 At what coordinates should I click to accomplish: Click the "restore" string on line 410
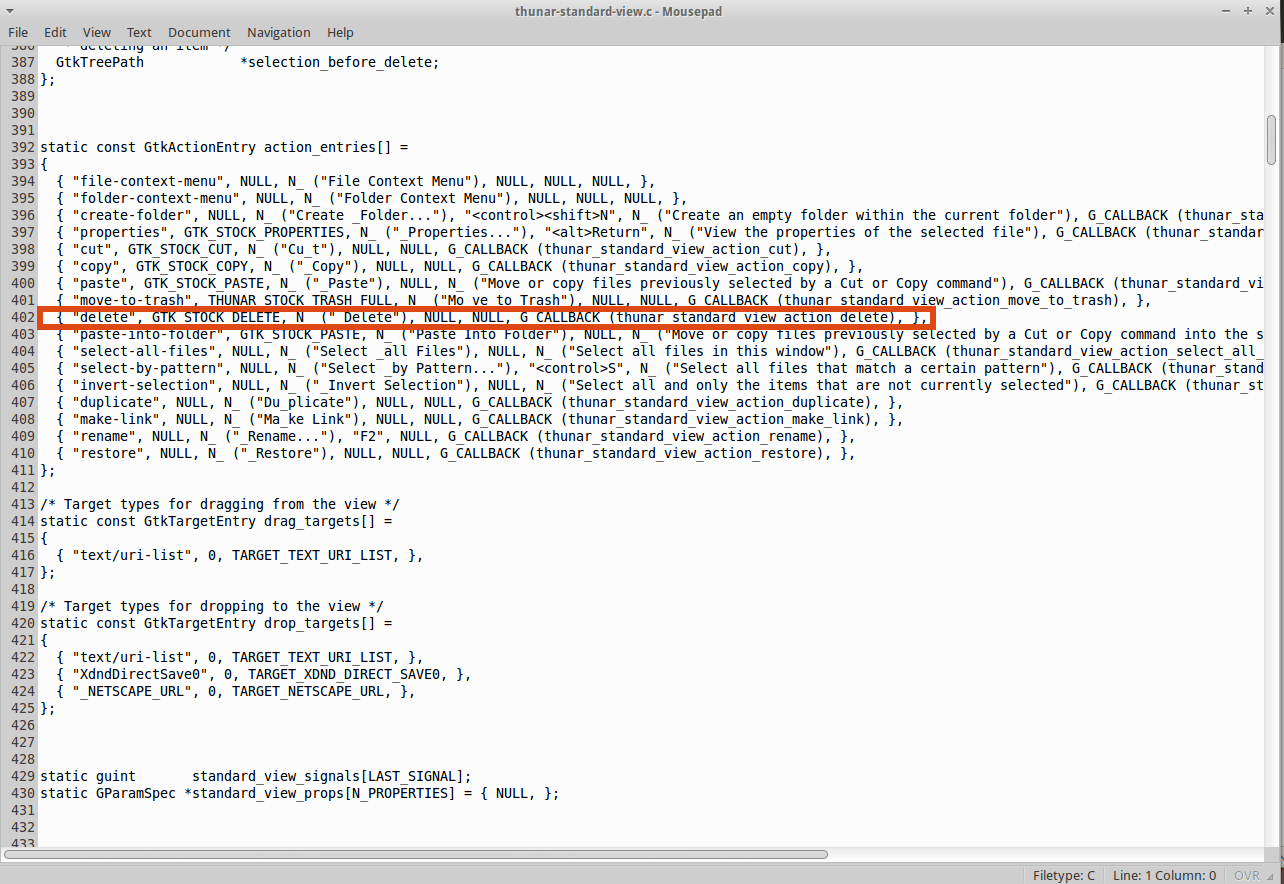[x=108, y=453]
